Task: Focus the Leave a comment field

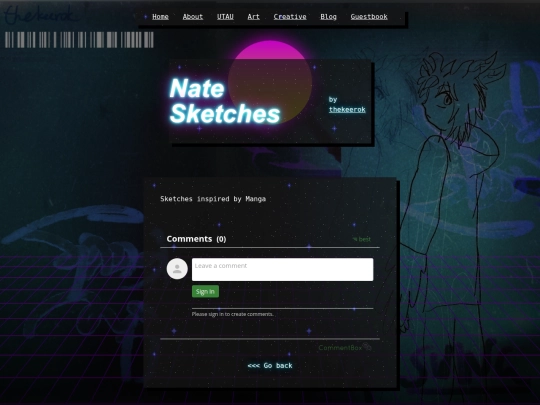Action: point(282,269)
